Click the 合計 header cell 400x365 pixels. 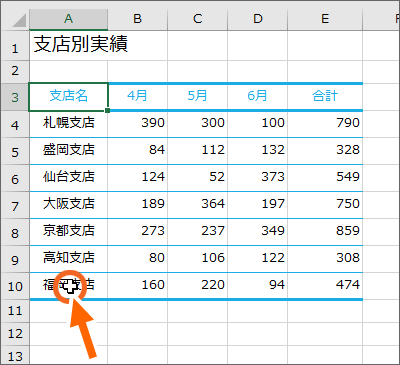(325, 97)
